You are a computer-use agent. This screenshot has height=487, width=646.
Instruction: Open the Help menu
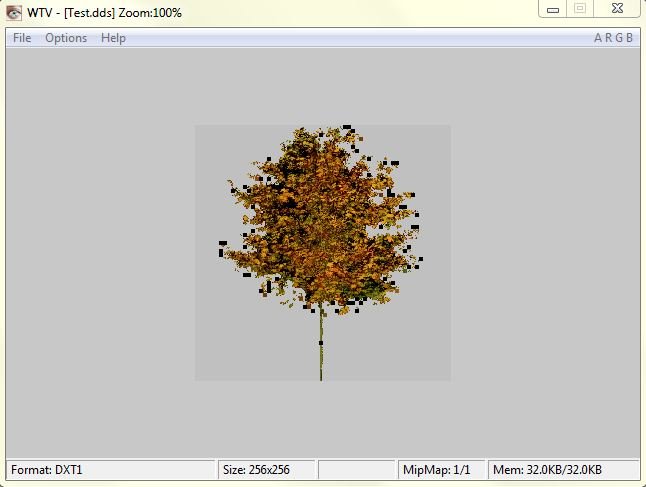[113, 38]
